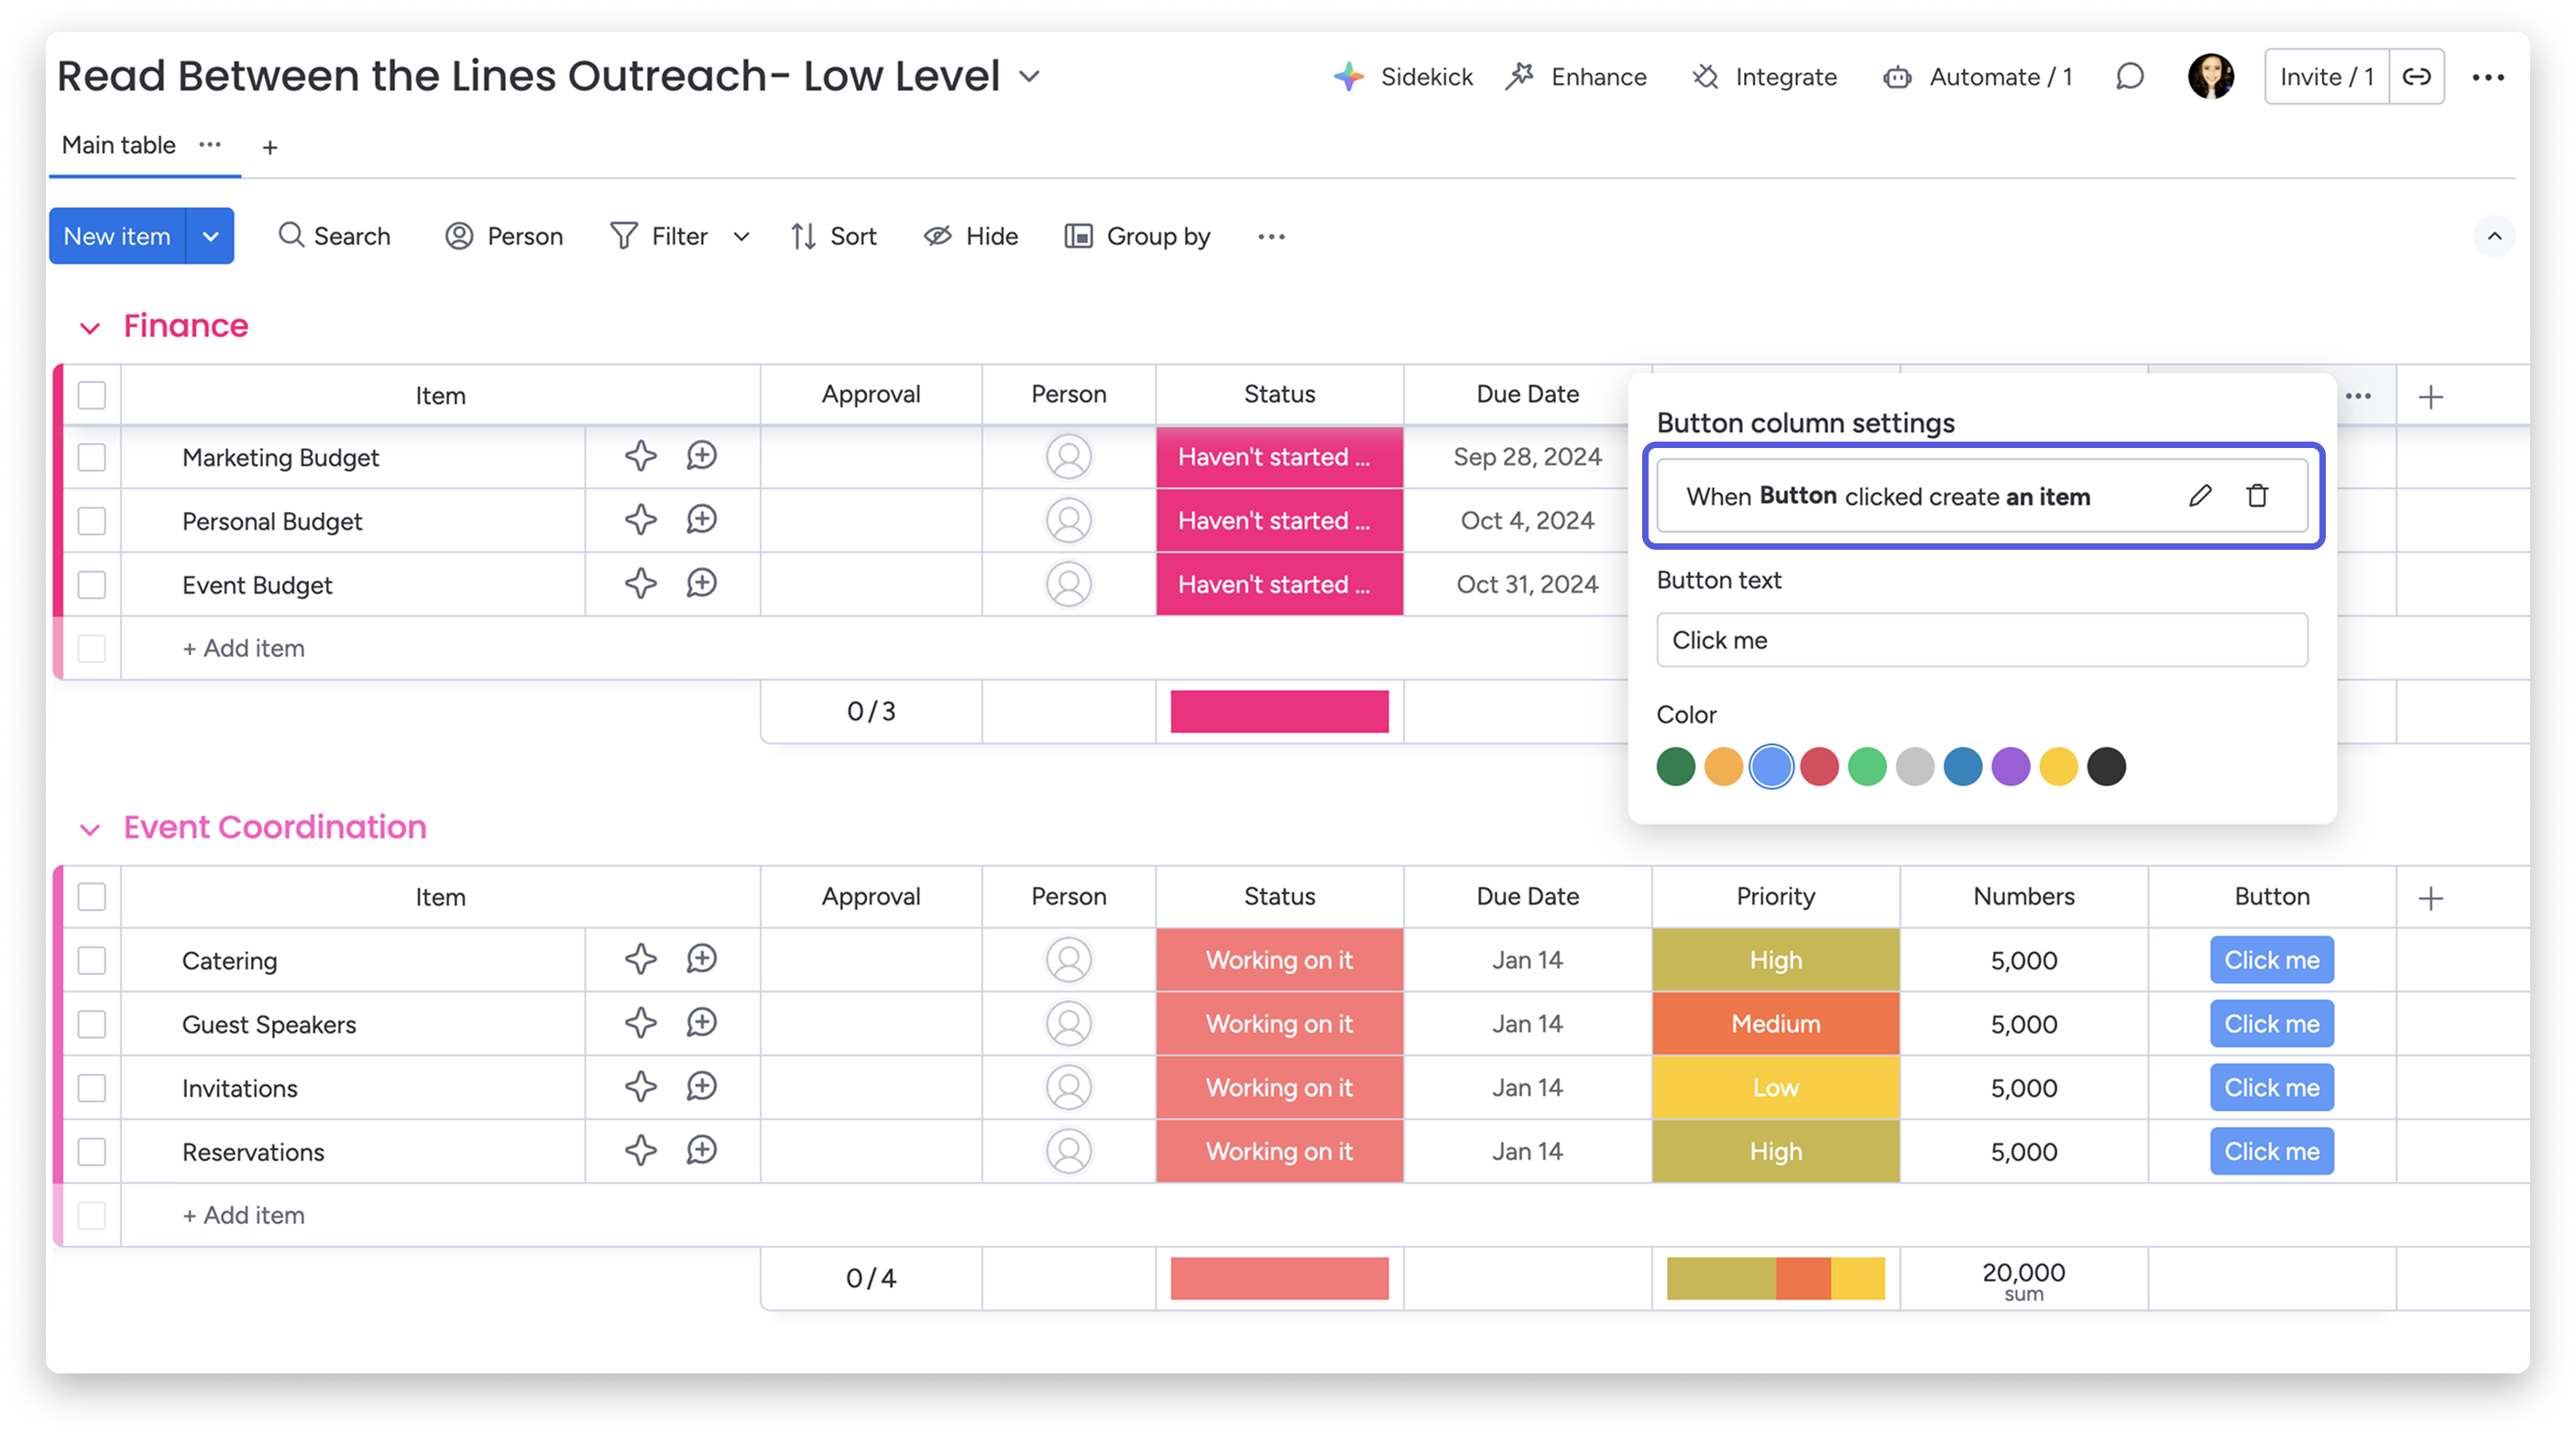
Task: Click the Button text input field
Action: (x=1981, y=640)
